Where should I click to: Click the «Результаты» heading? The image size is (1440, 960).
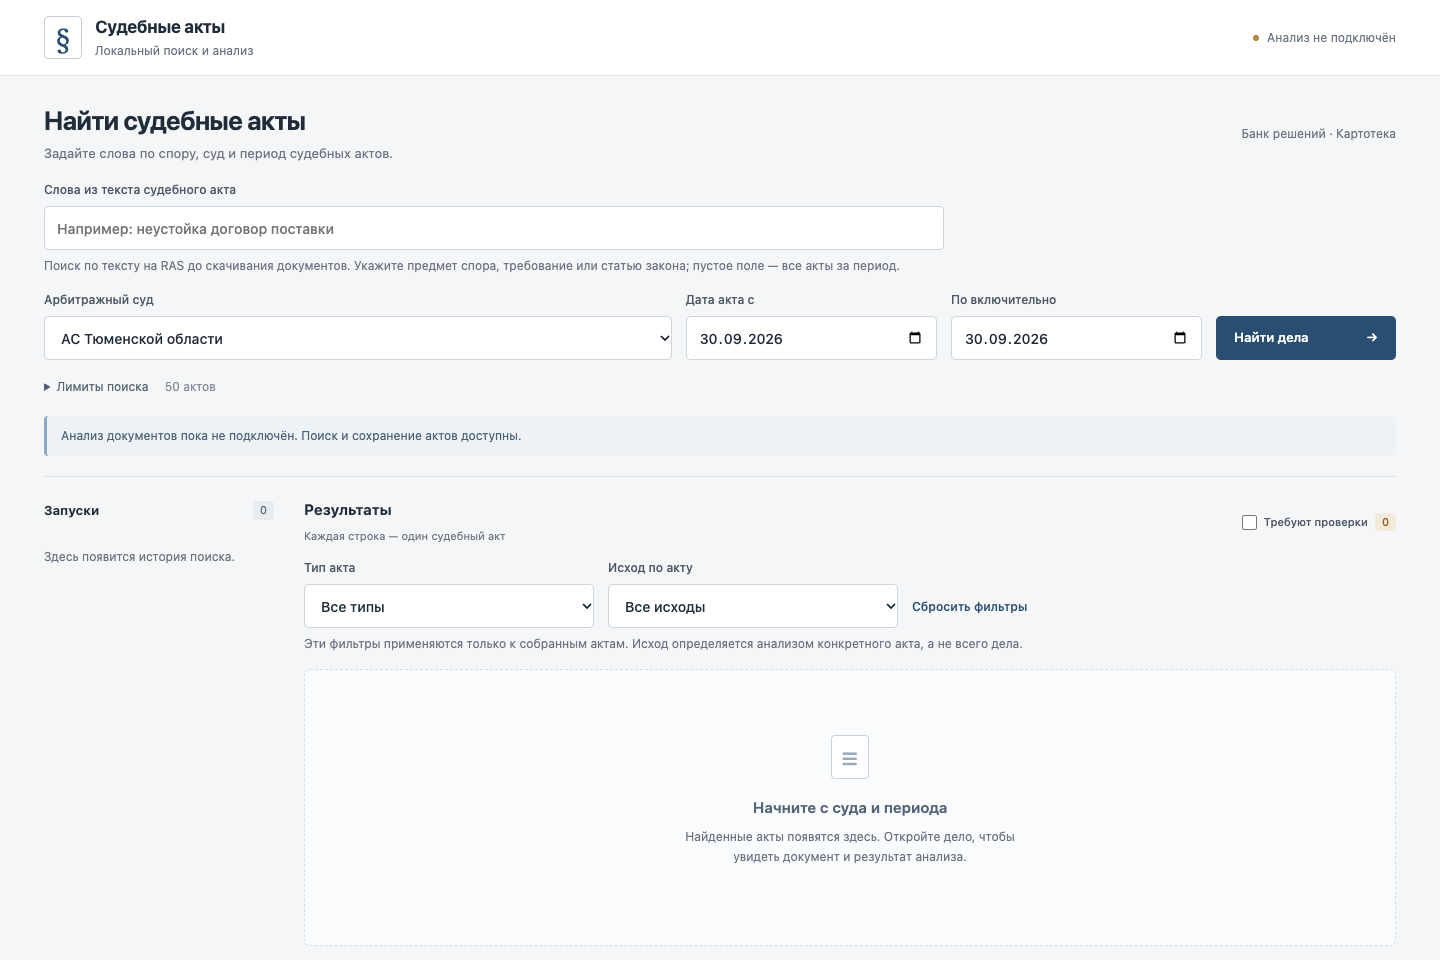pos(348,510)
